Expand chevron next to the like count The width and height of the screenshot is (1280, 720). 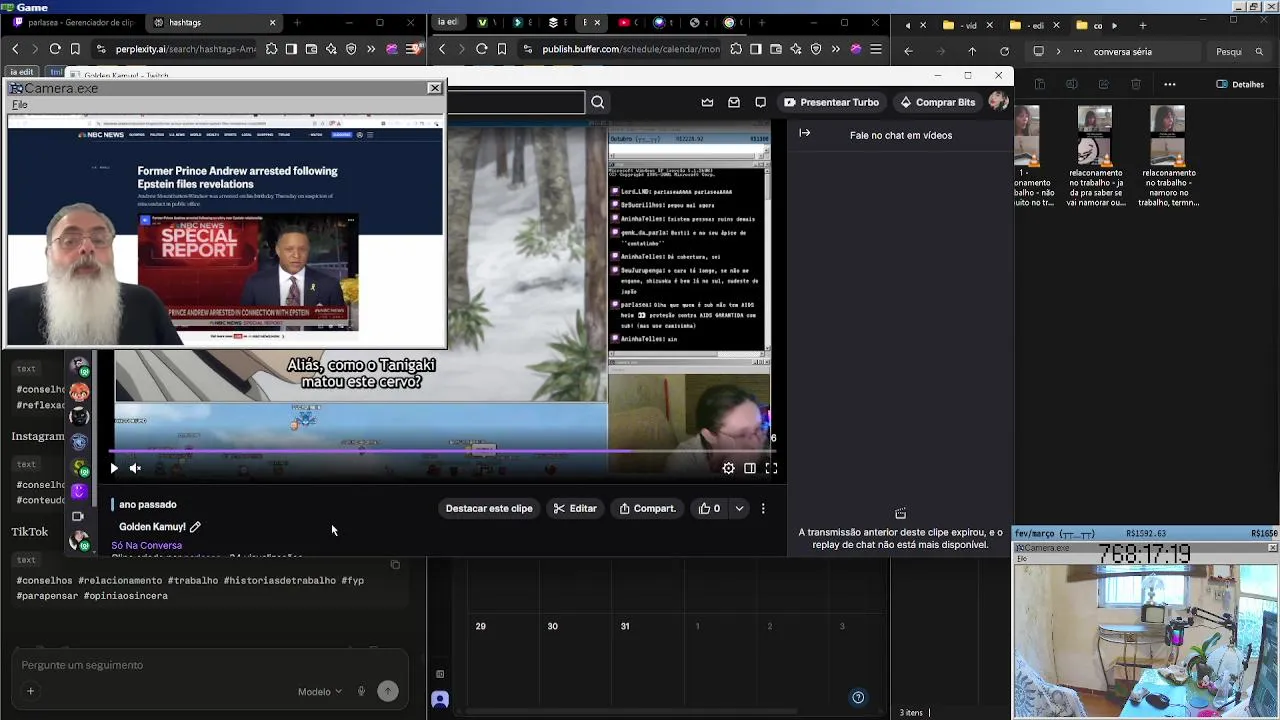coord(739,508)
